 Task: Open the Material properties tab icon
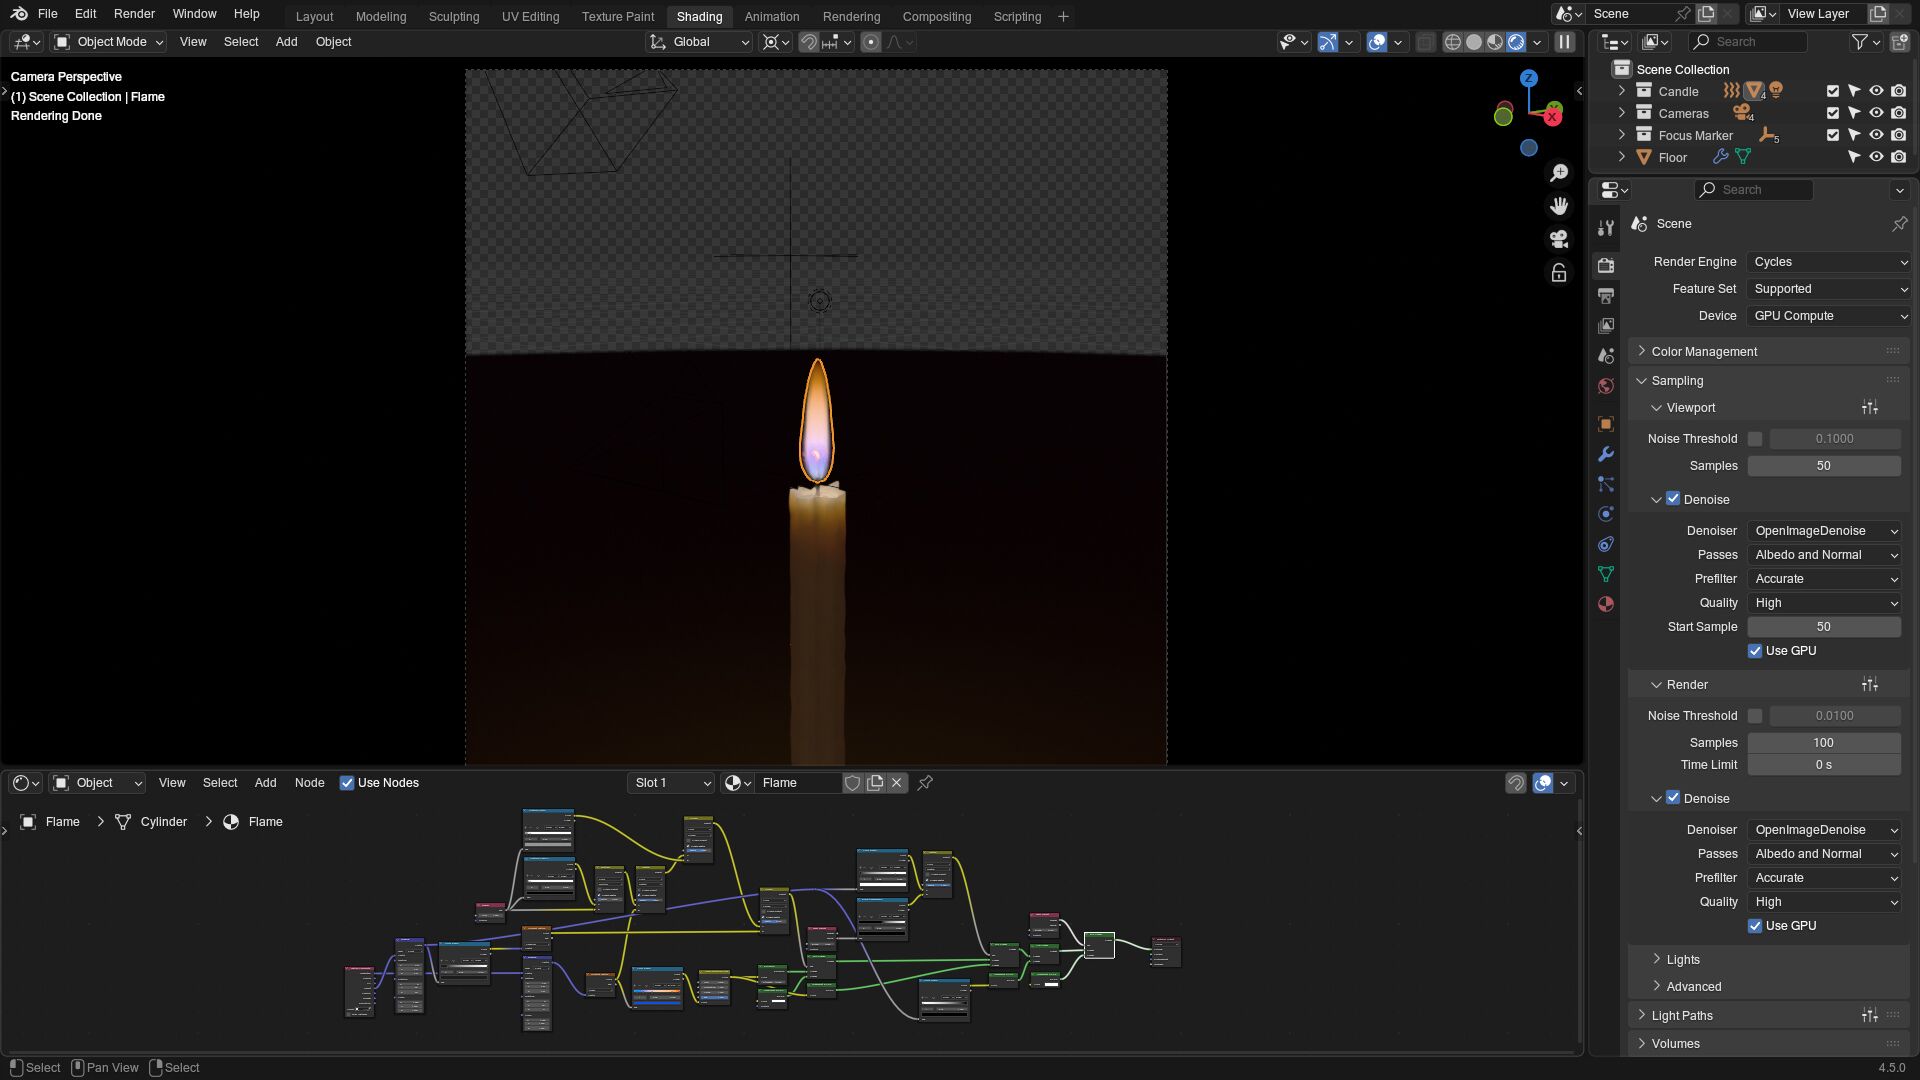tap(1606, 604)
